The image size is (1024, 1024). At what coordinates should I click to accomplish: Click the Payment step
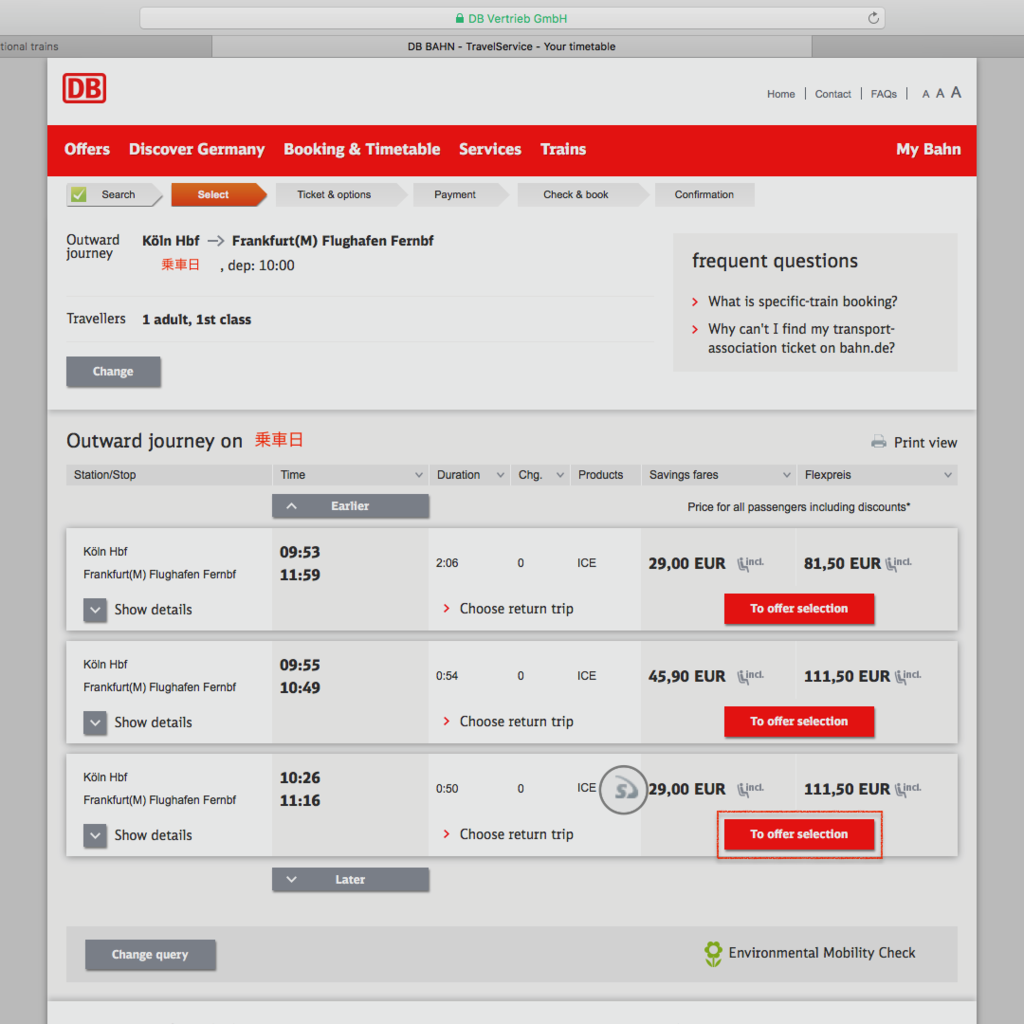click(460, 195)
